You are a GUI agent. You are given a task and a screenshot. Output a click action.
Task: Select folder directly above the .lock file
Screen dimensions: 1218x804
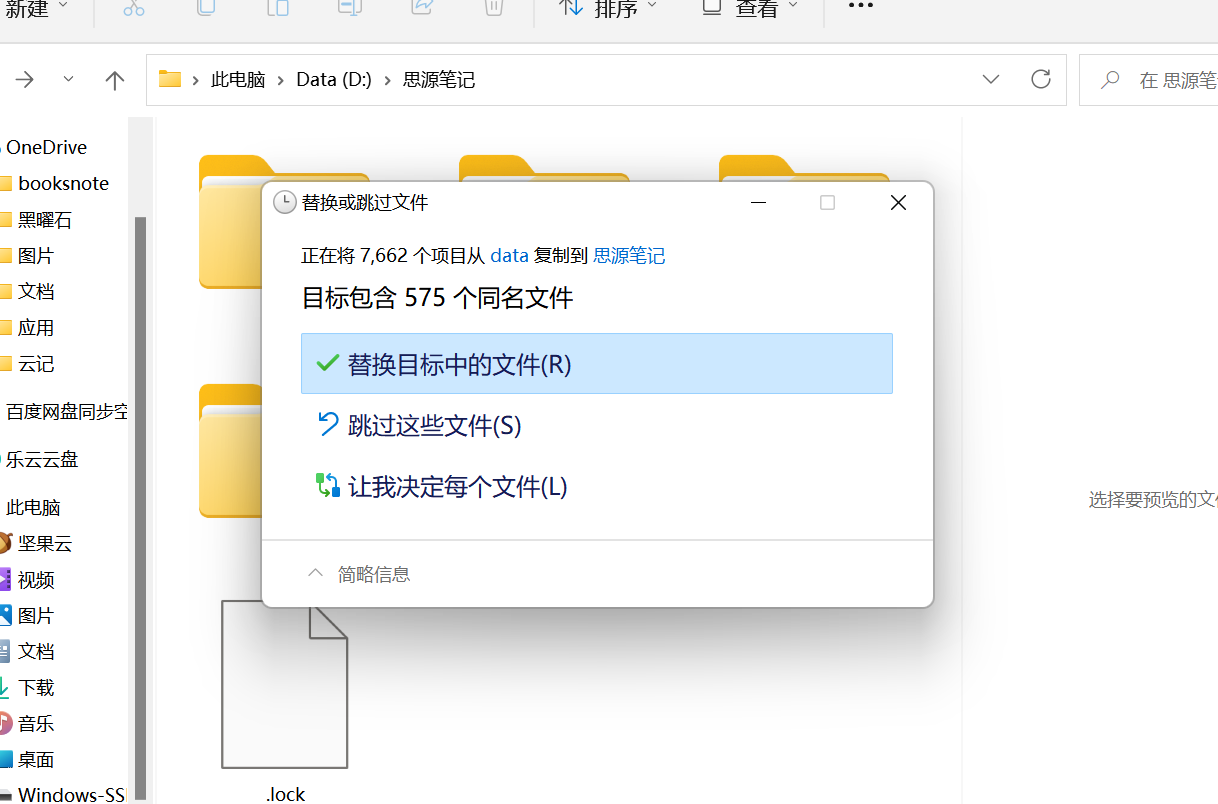(x=230, y=451)
